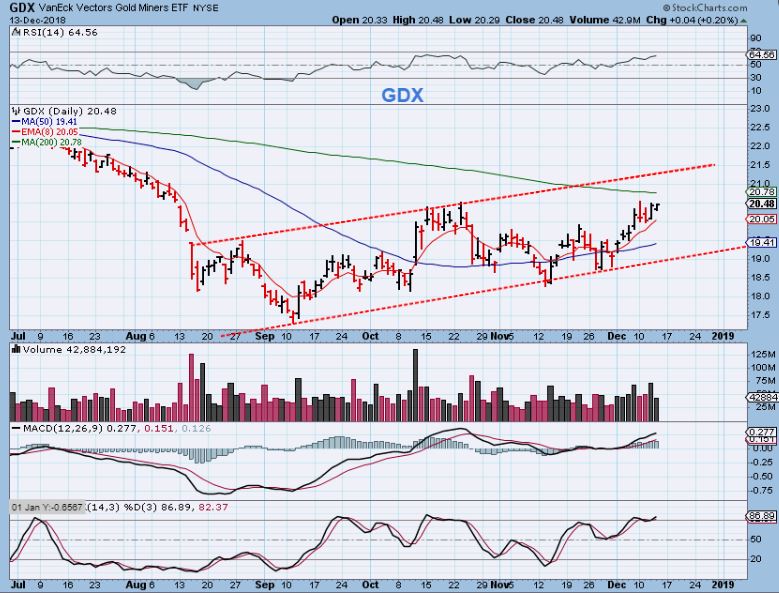This screenshot has height=593, width=779.
Task: Click the 2019 label on the bottom date axis
Action: (x=723, y=585)
